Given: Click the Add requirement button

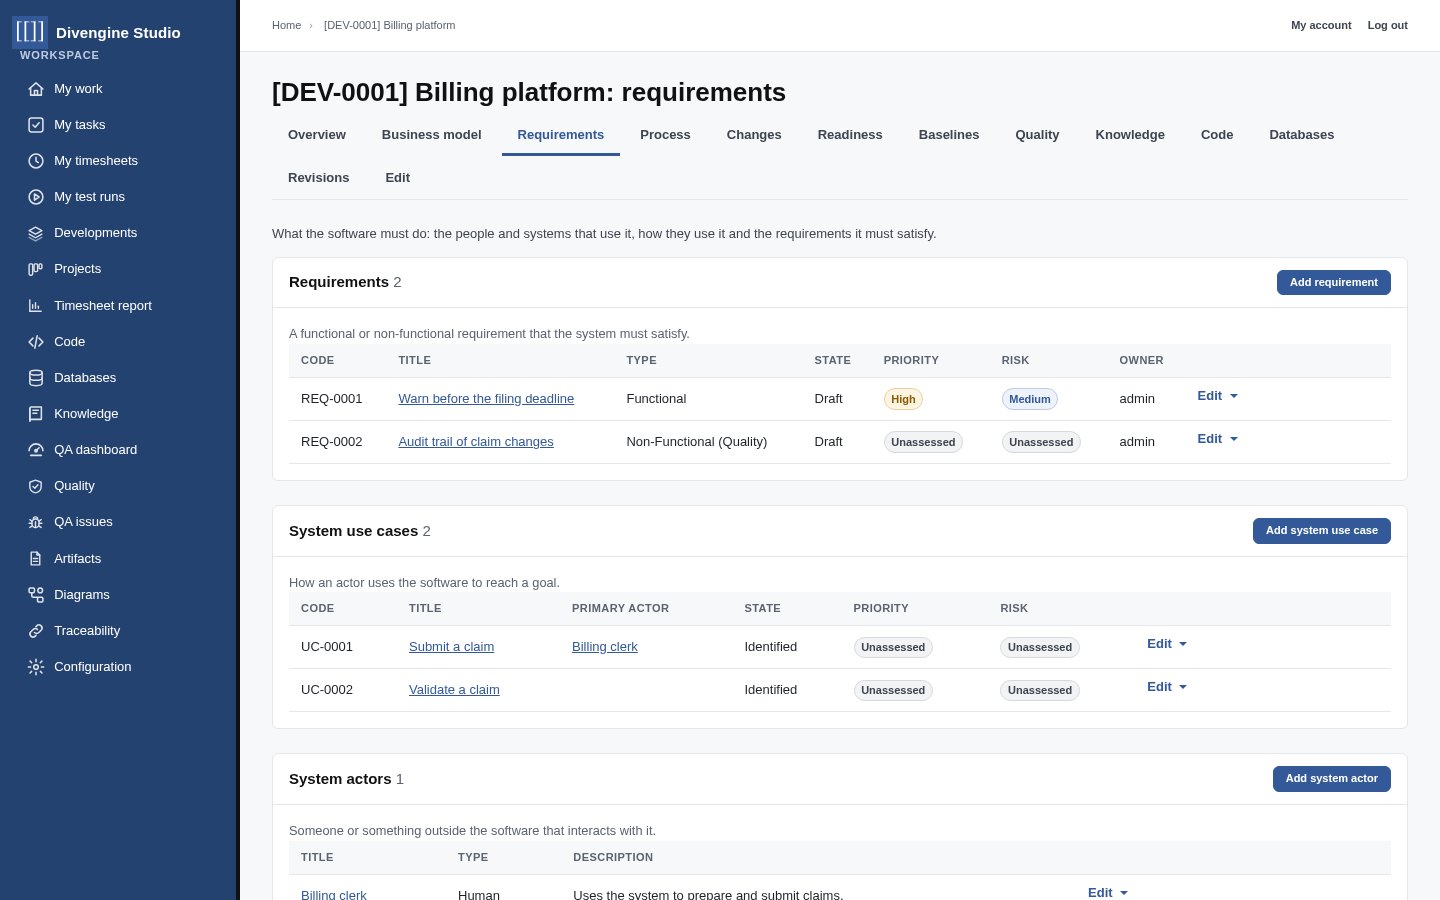Looking at the screenshot, I should [x=1334, y=283].
